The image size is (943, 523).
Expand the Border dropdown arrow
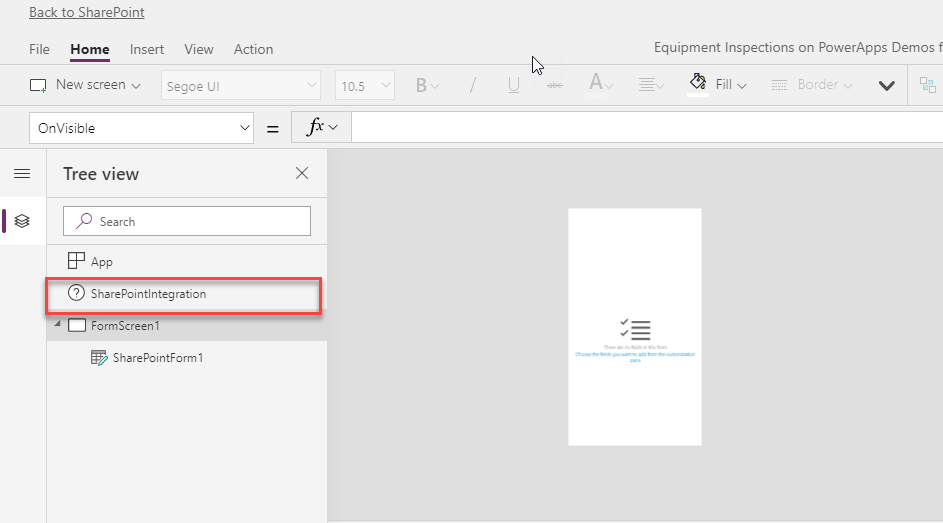point(847,86)
